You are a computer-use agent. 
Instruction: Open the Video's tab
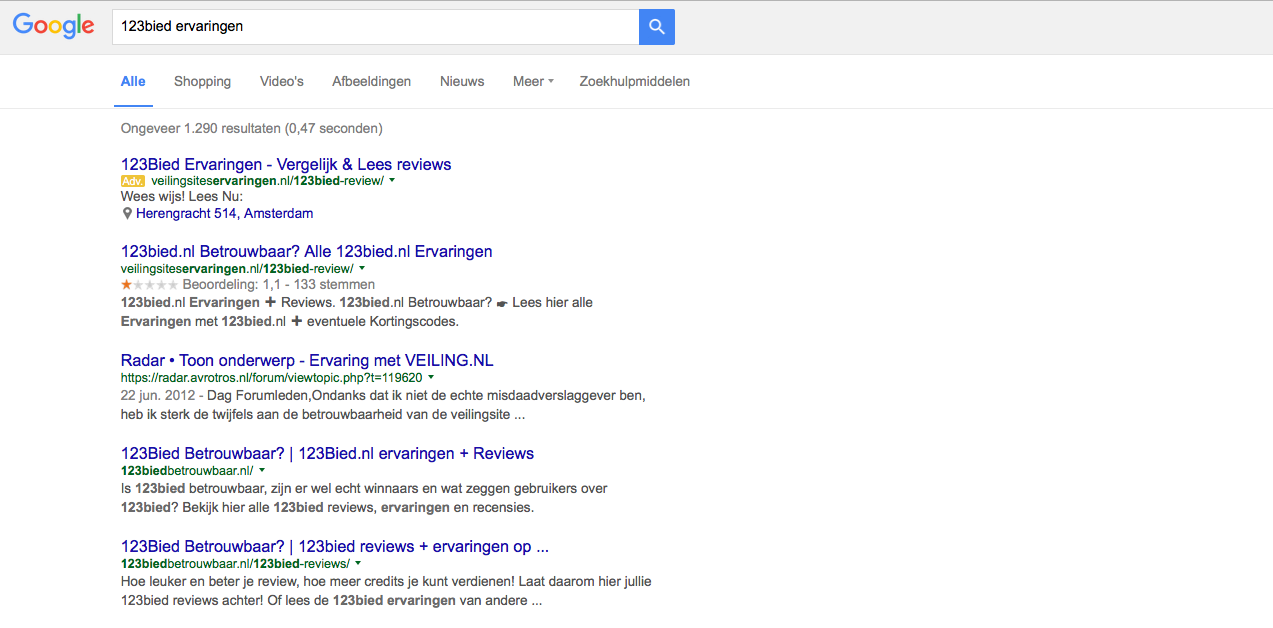(282, 82)
